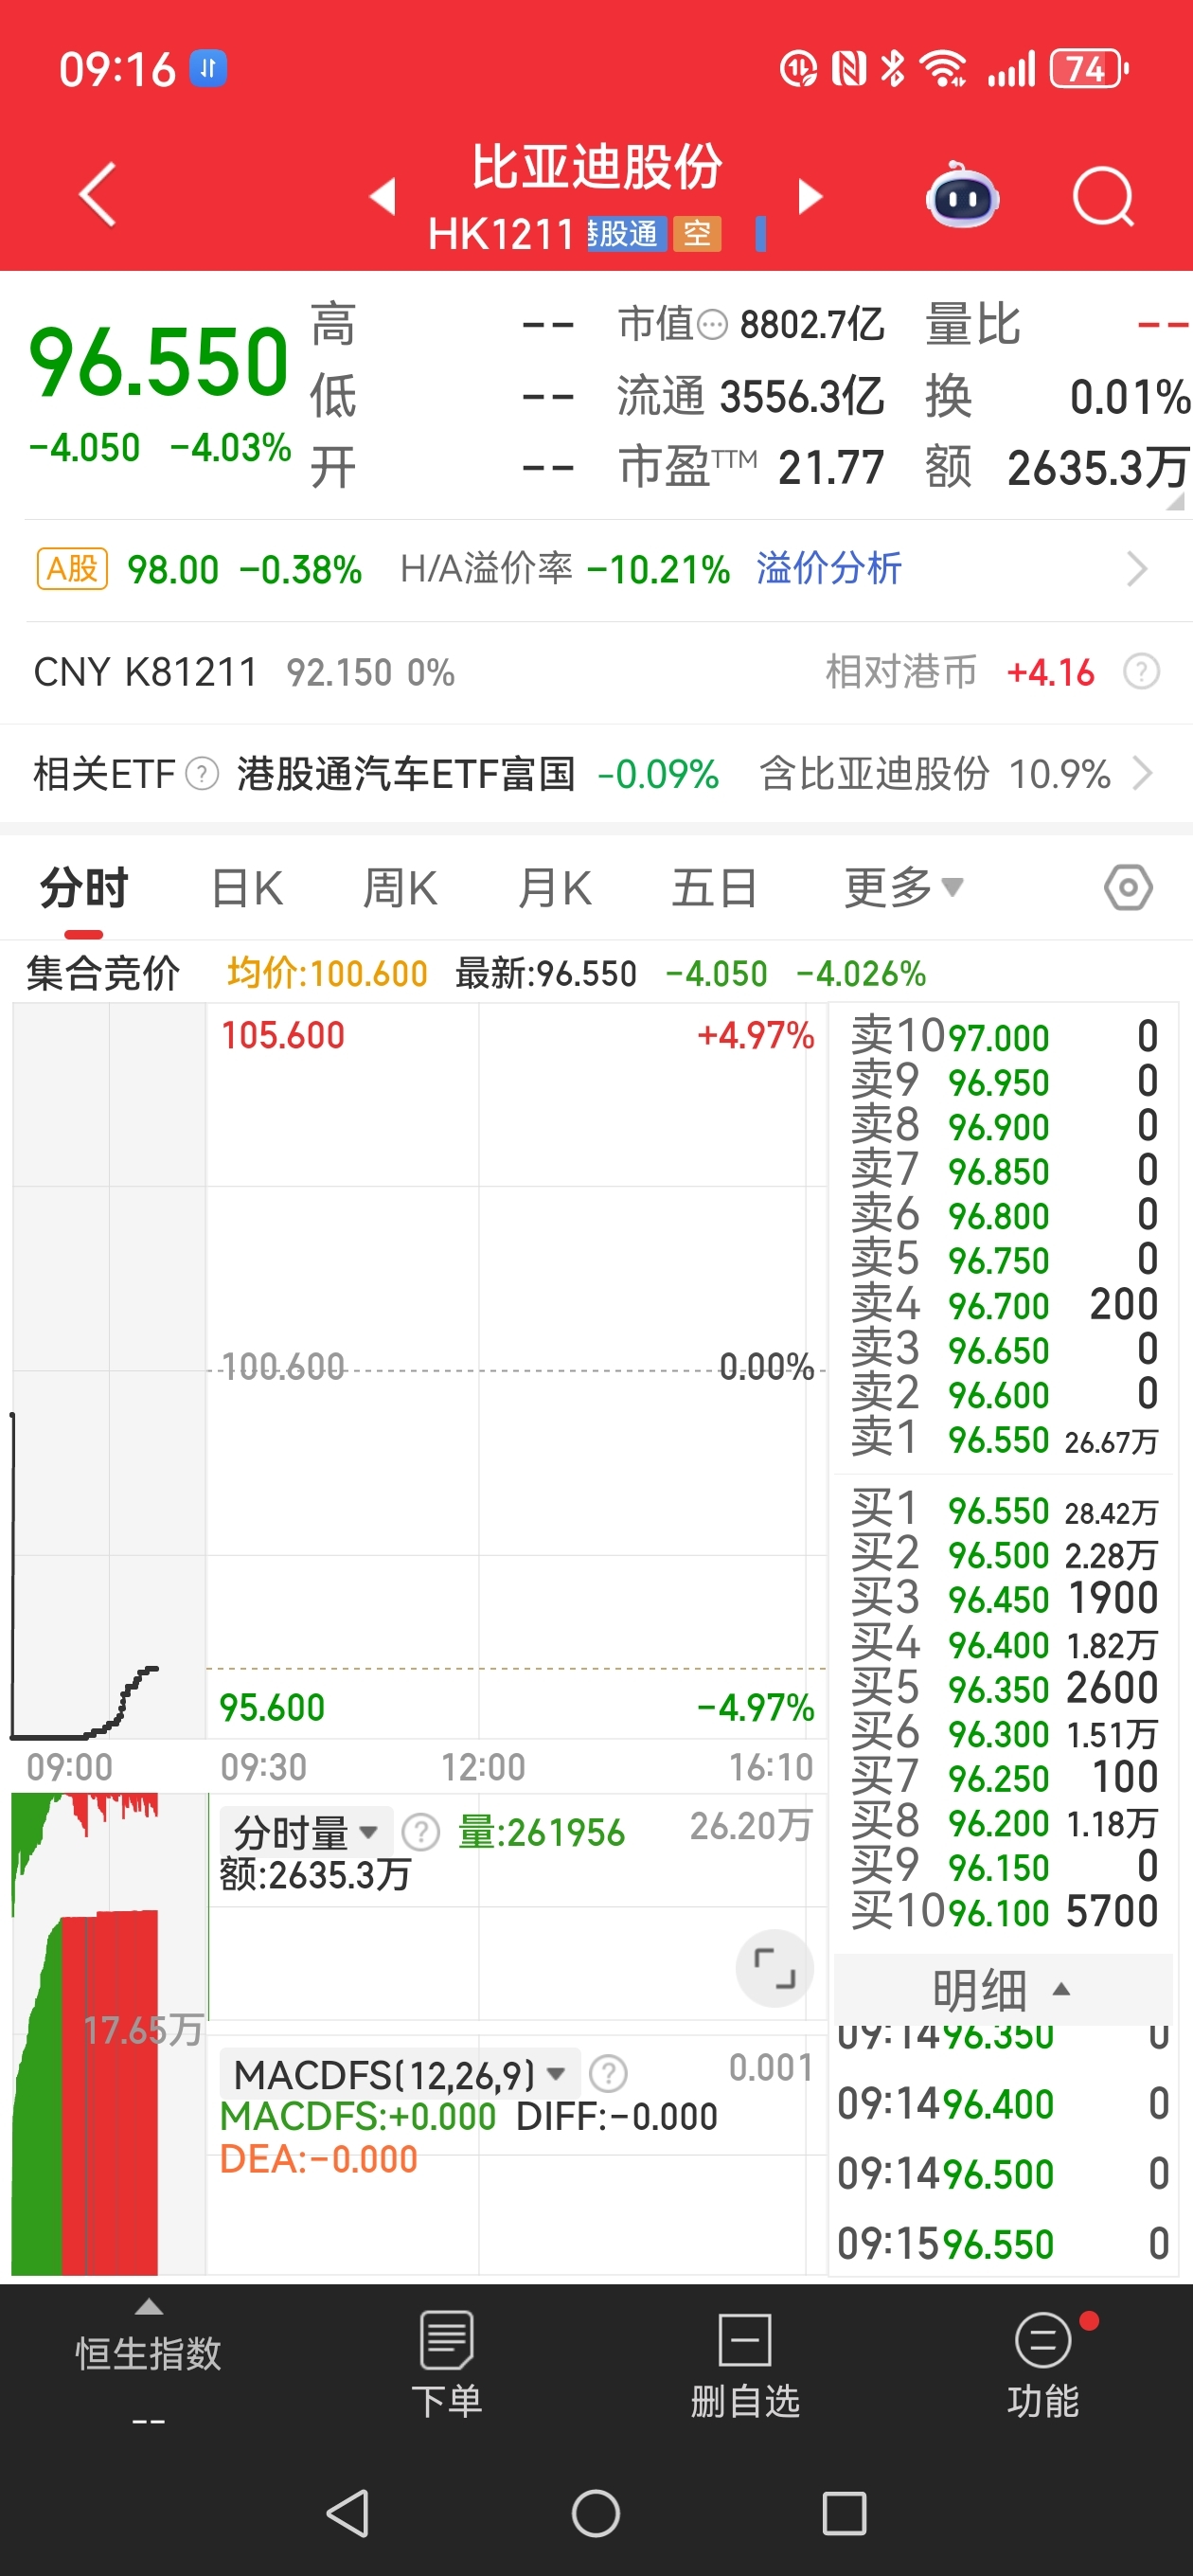The image size is (1193, 2576).
Task: Select the 卖1 96.550 ask row
Action: 1003,1439
